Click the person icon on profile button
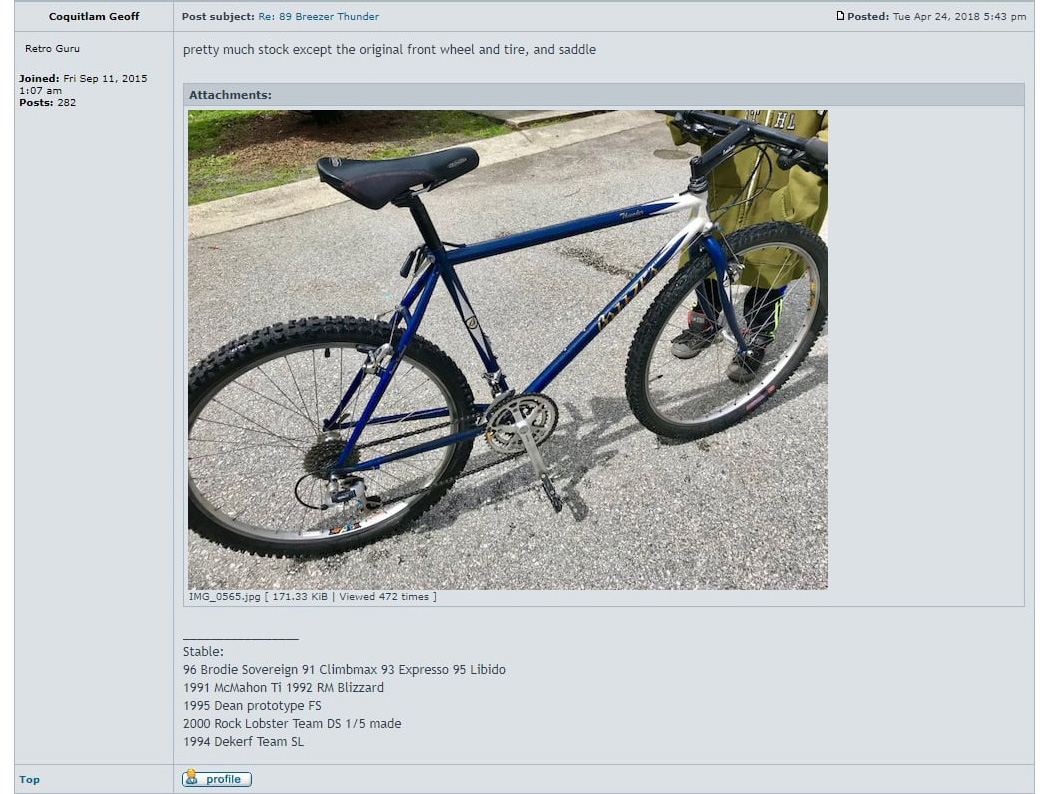This screenshot has height=794, width=1040. (x=192, y=777)
